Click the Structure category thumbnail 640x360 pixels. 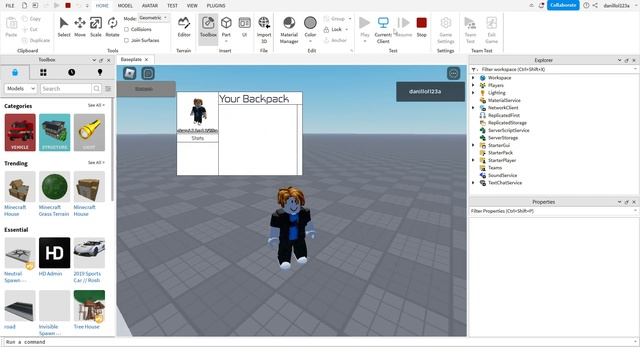coord(55,132)
